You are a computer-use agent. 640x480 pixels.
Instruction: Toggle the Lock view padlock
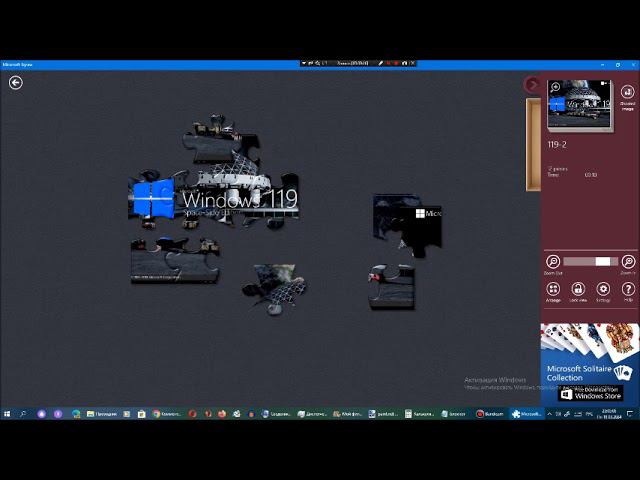(578, 291)
